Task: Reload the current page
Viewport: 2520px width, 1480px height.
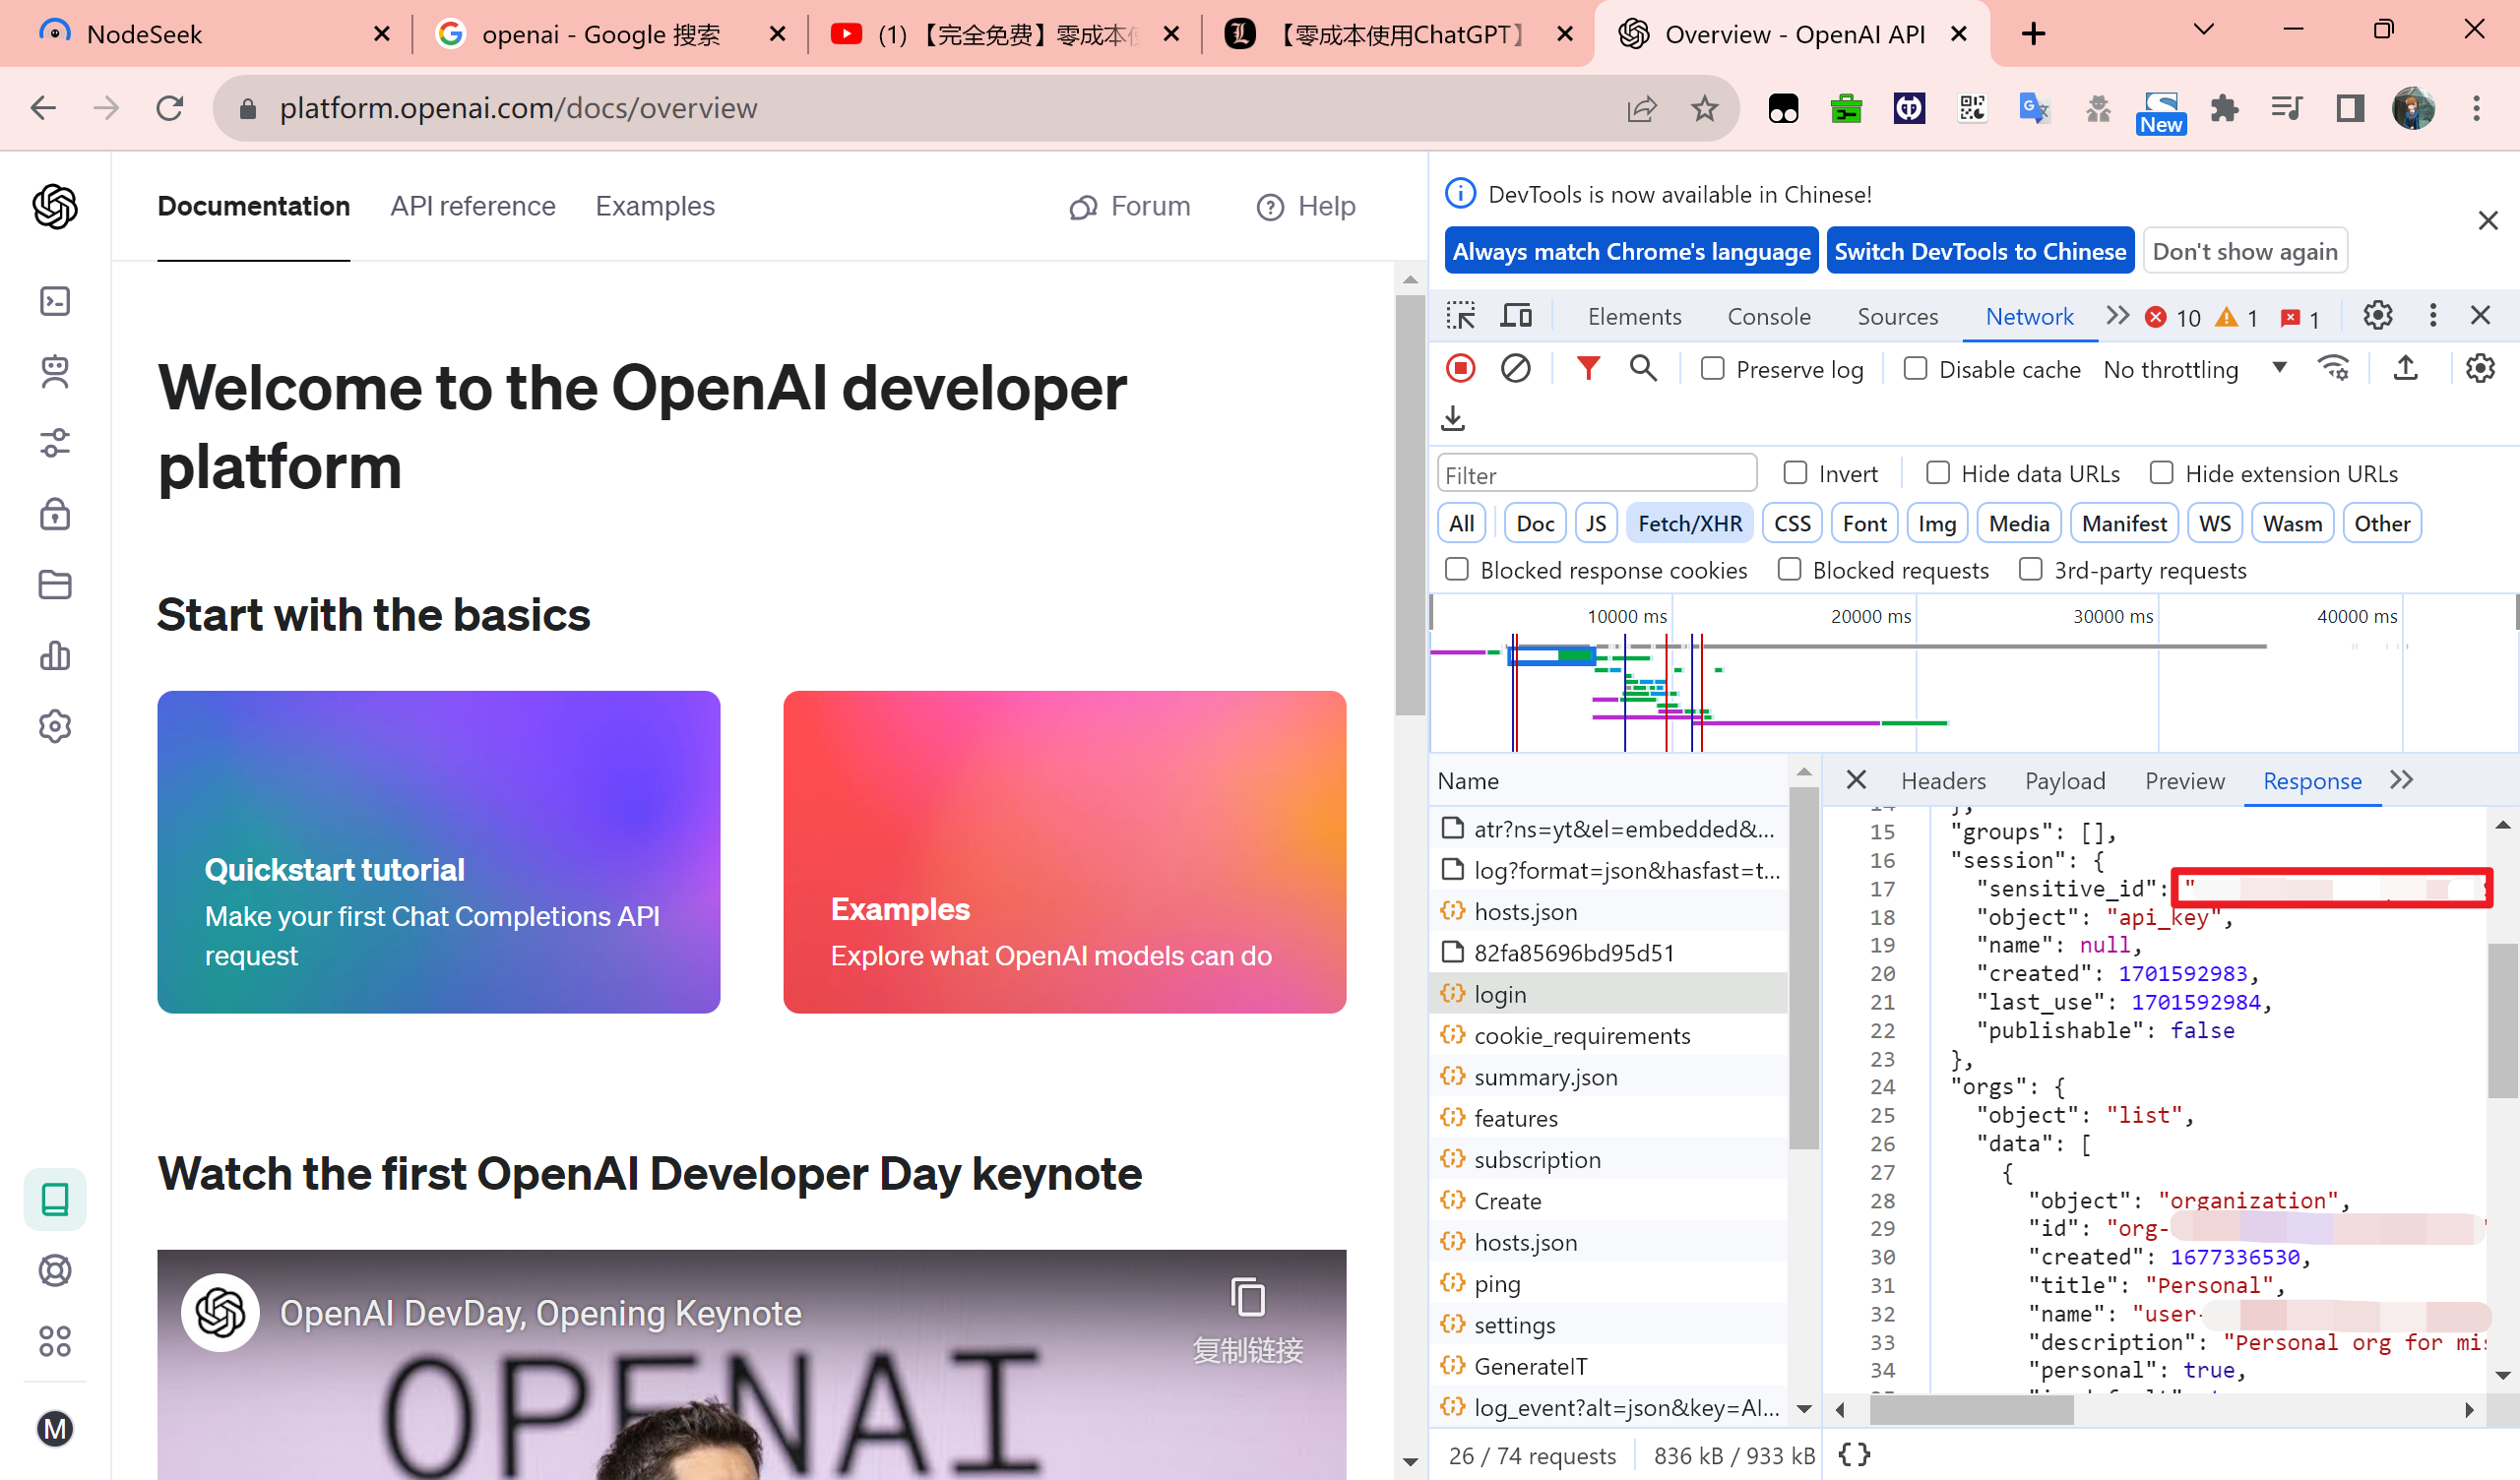Action: click(x=170, y=108)
